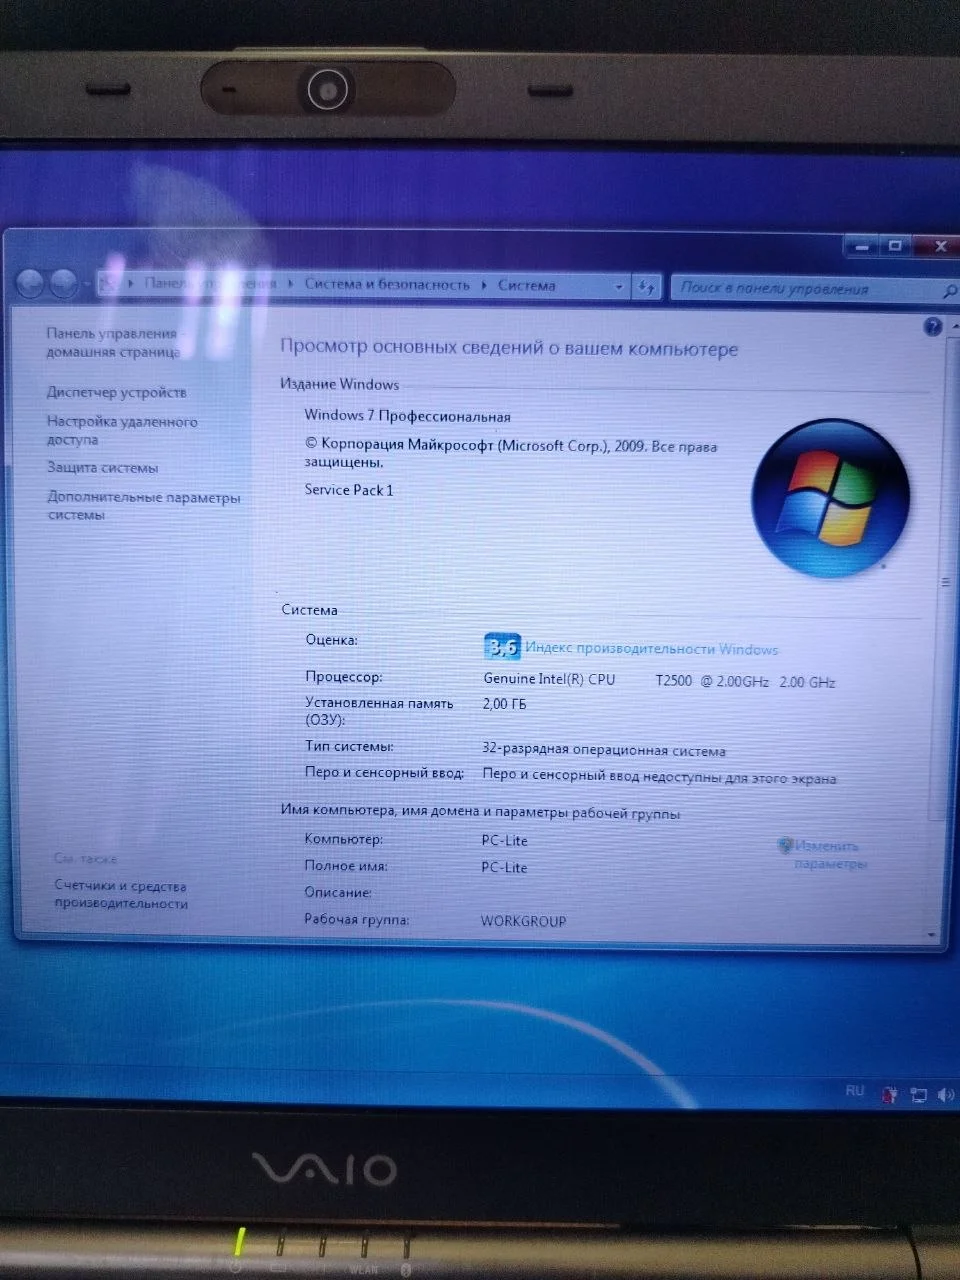The width and height of the screenshot is (960, 1280).
Task: Click the RU language indicator
Action: point(854,1091)
